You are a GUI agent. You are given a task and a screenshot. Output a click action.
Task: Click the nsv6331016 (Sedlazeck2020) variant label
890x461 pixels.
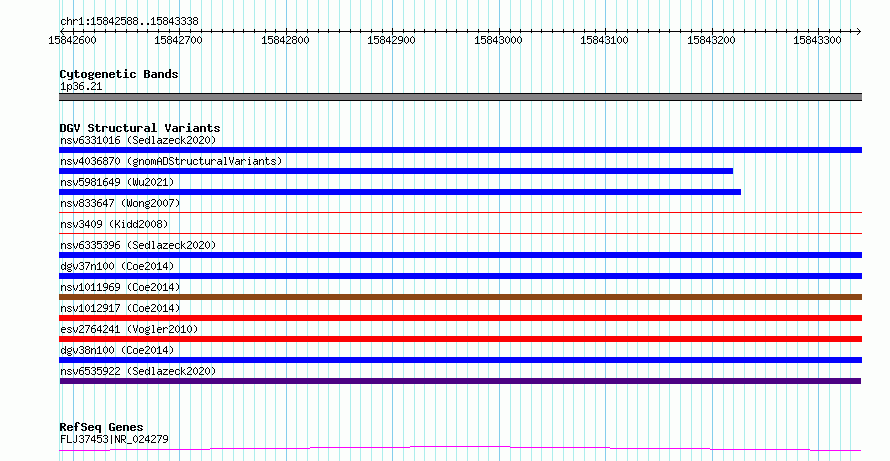(138, 140)
